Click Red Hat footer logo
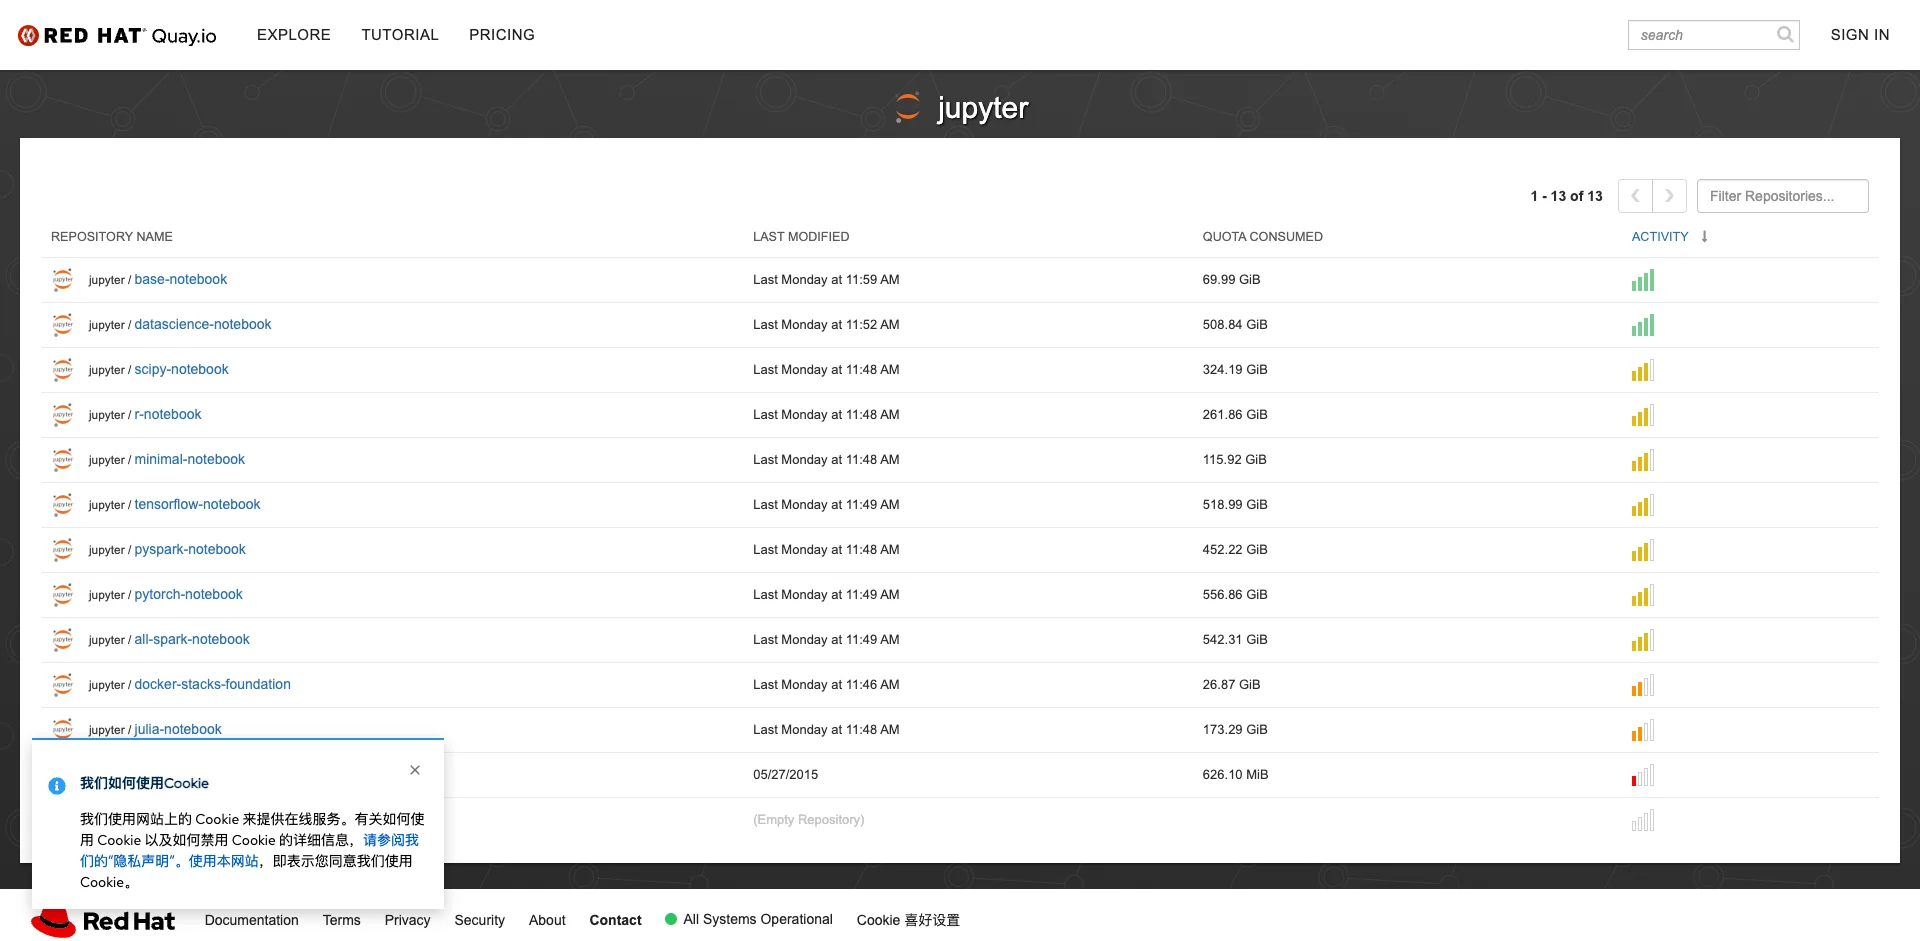The width and height of the screenshot is (1920, 941). (103, 921)
